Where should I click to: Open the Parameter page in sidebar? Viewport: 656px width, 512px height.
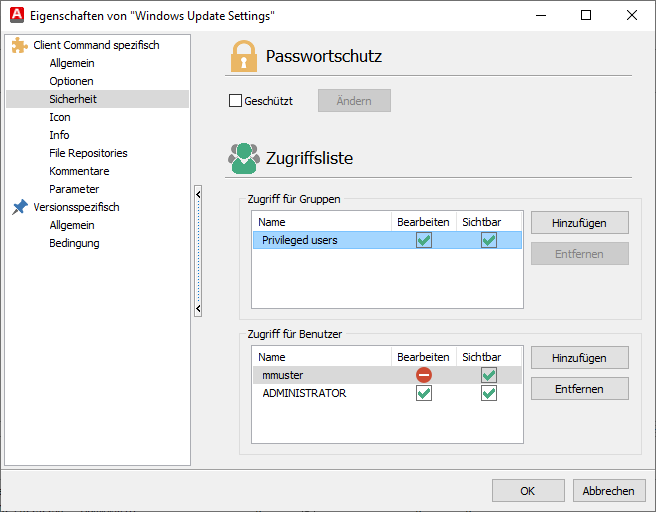pyautogui.click(x=74, y=189)
